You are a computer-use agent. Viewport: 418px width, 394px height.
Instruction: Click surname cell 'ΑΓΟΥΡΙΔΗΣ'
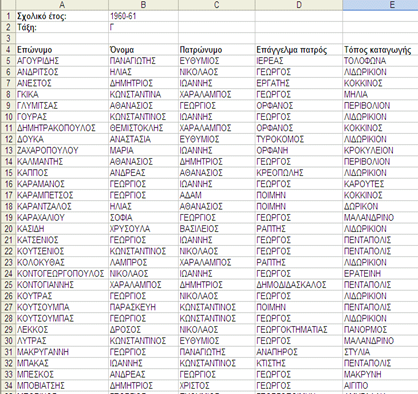click(62, 61)
